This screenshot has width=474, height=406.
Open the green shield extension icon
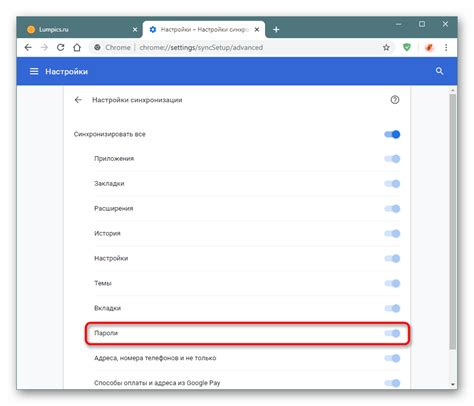point(407,47)
